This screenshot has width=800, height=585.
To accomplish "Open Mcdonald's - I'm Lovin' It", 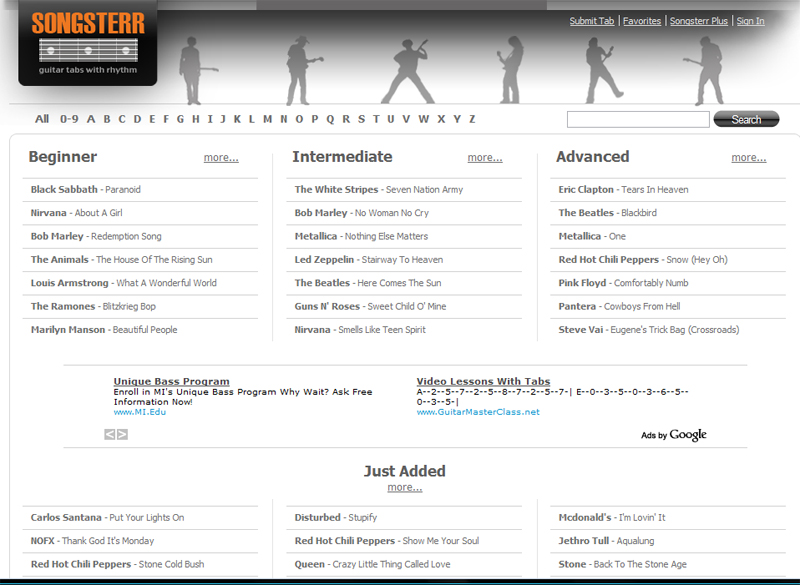I will coord(612,518).
